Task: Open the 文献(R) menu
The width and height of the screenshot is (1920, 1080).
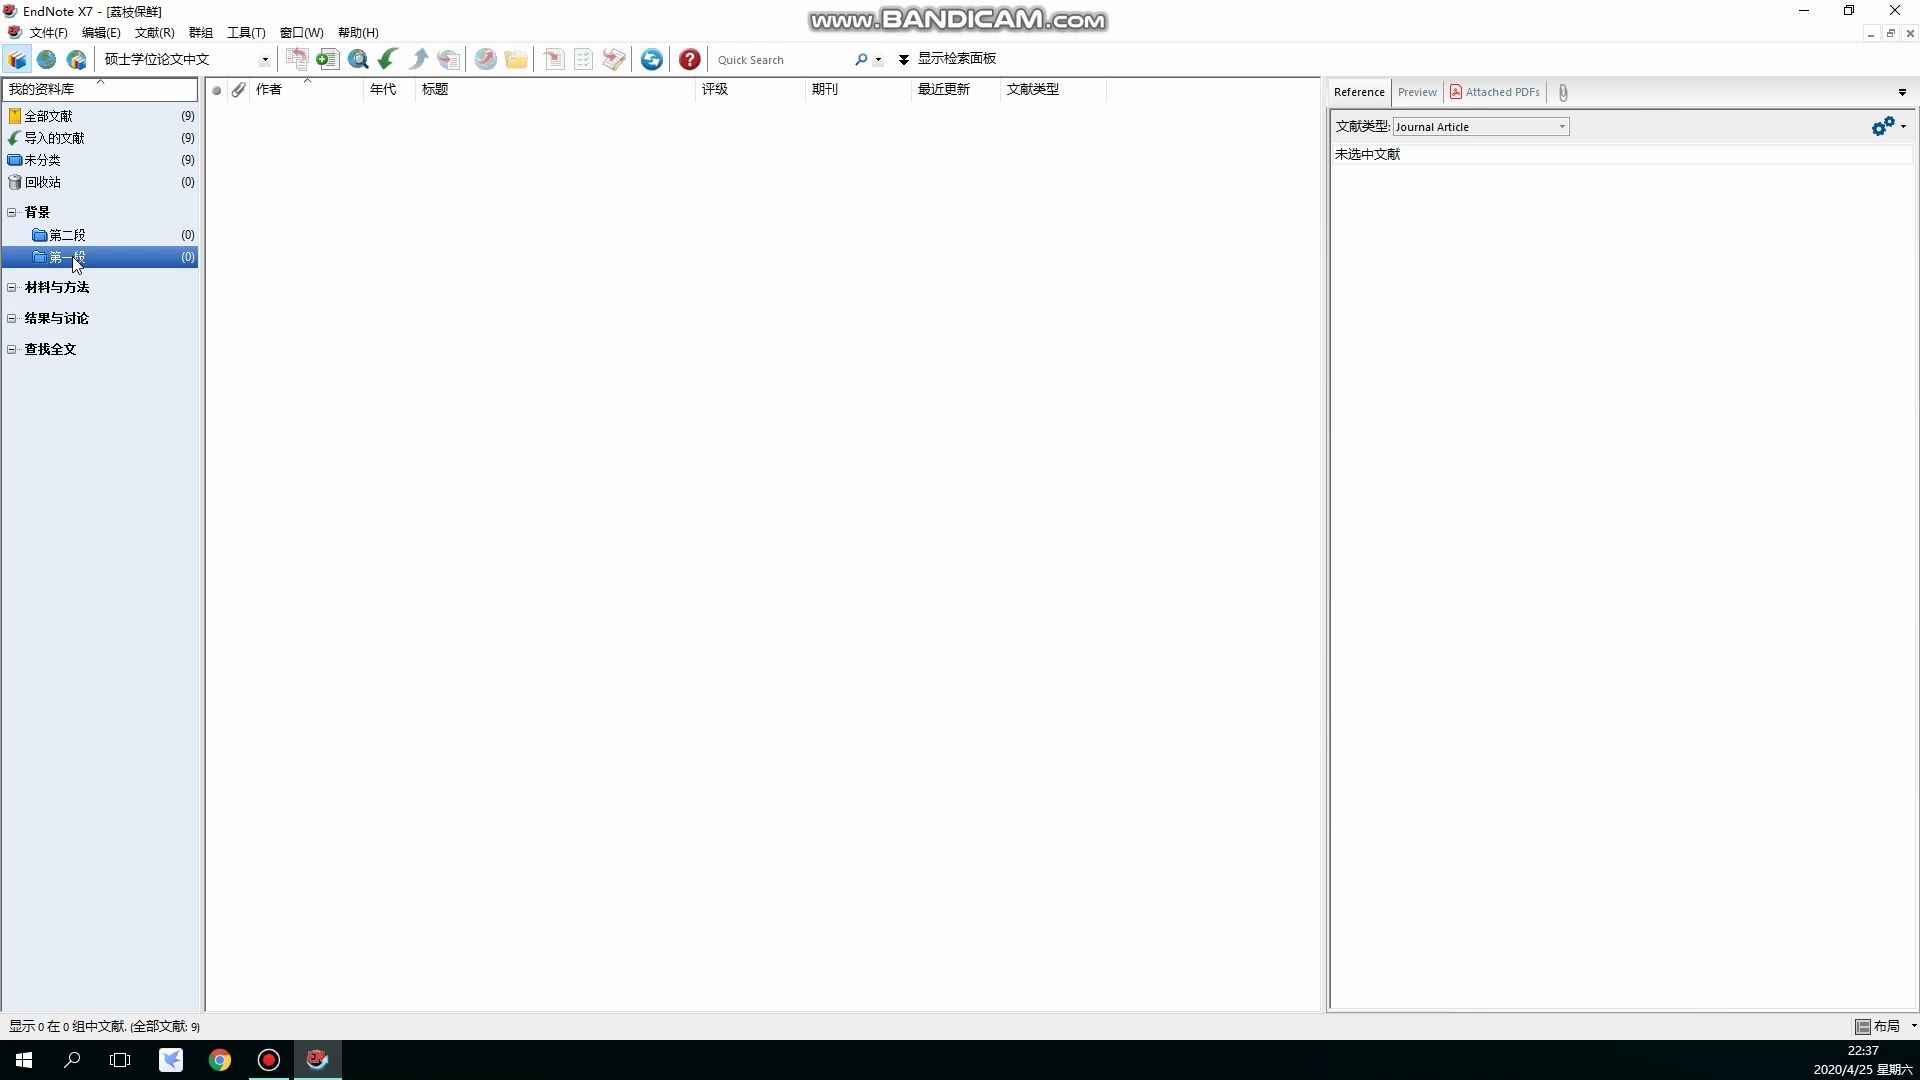Action: pyautogui.click(x=155, y=33)
